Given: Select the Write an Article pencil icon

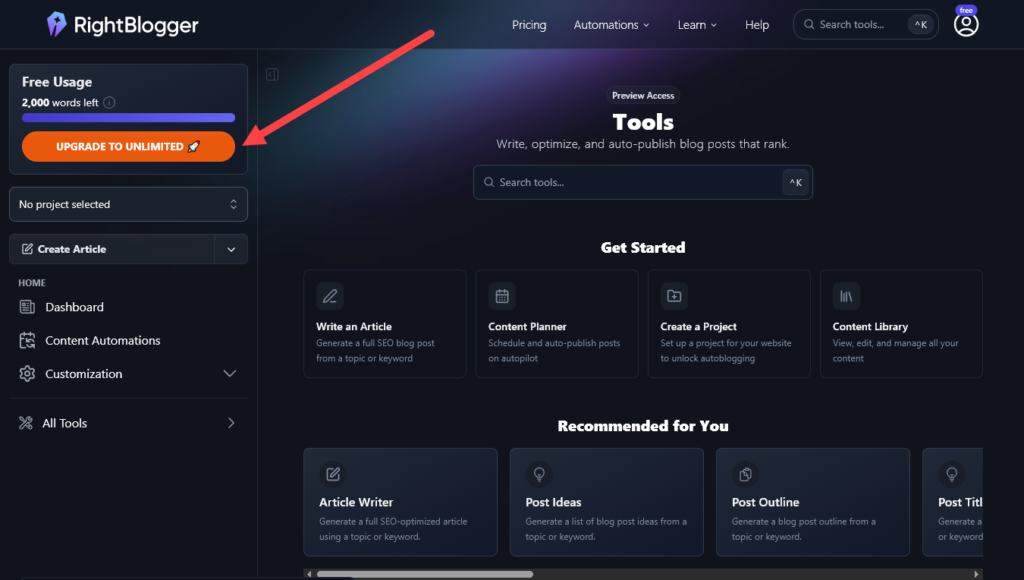Looking at the screenshot, I should [330, 296].
